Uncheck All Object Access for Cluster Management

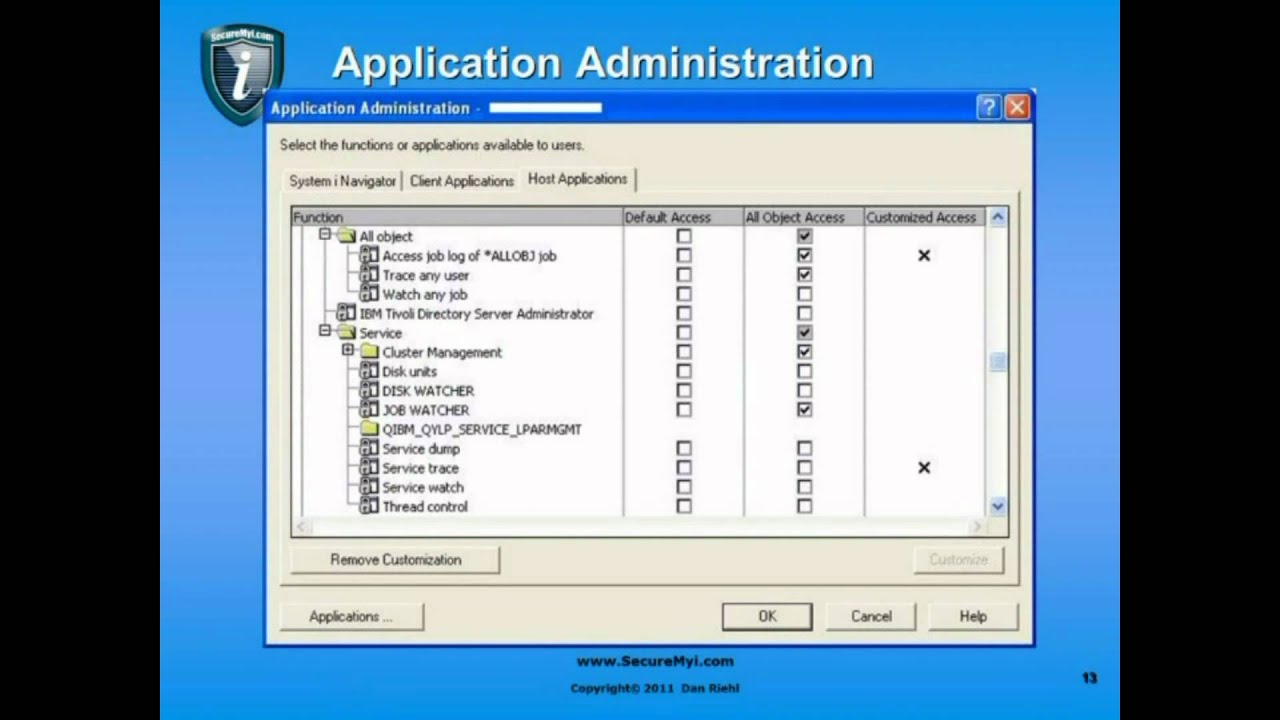point(804,352)
